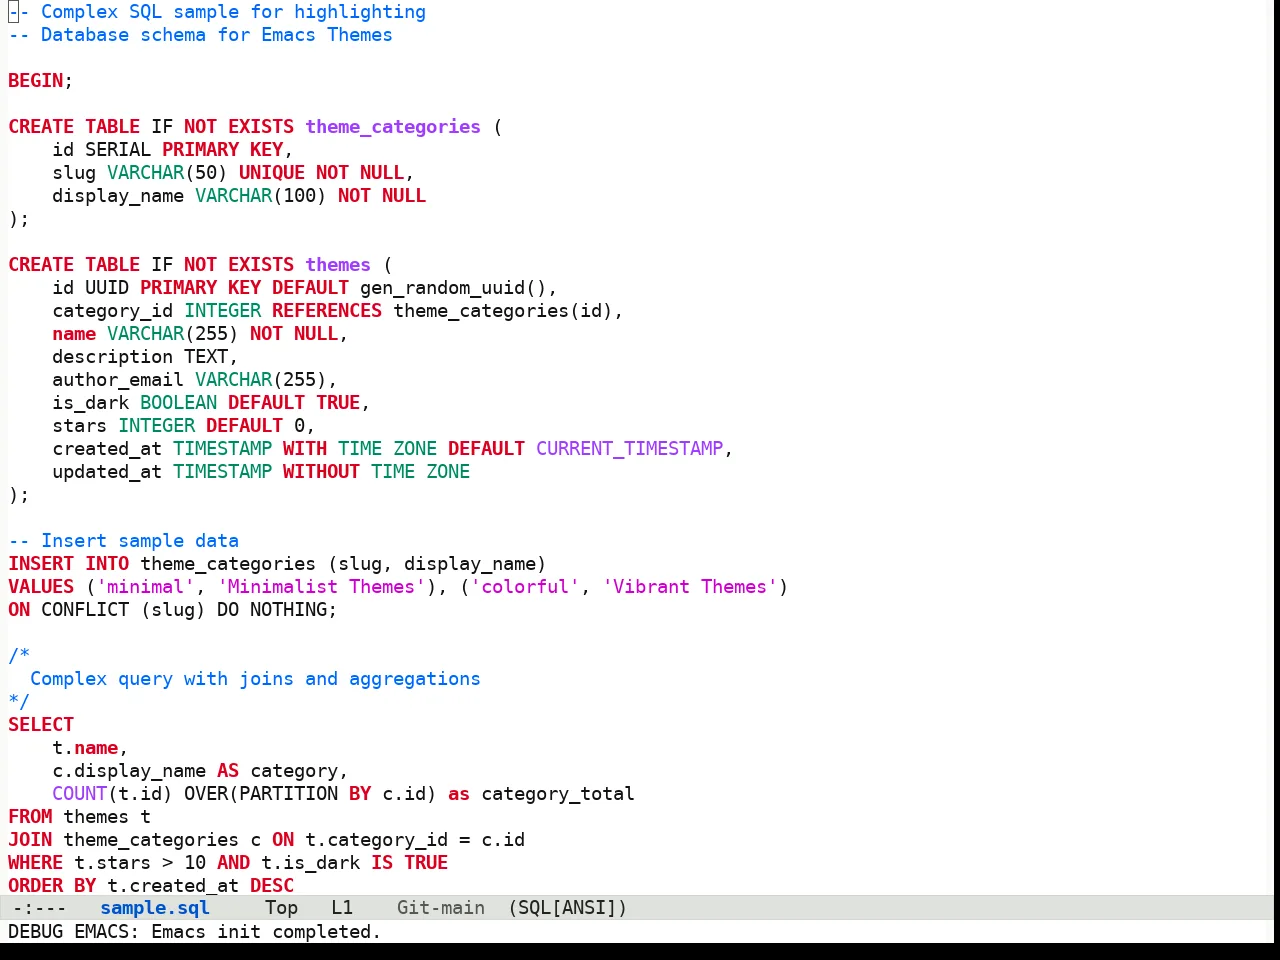Click the CURRENT_TIMESTAMP constant
Viewport: 1280px width, 960px height.
(629, 449)
